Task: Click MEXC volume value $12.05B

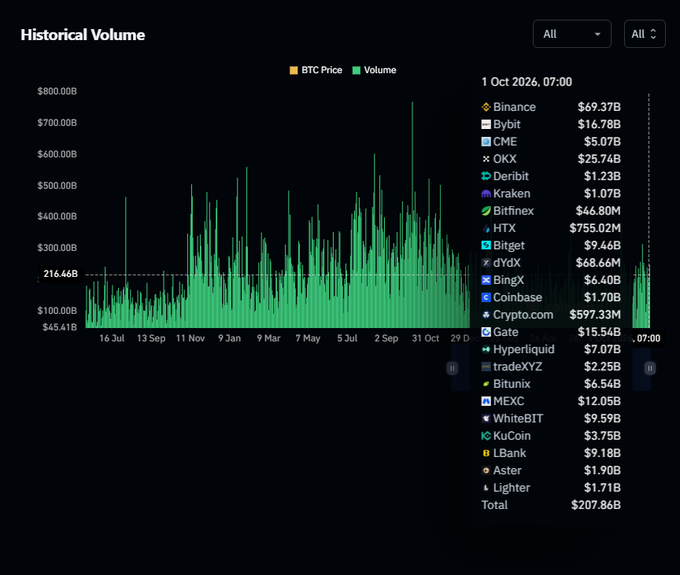Action: [x=599, y=402]
